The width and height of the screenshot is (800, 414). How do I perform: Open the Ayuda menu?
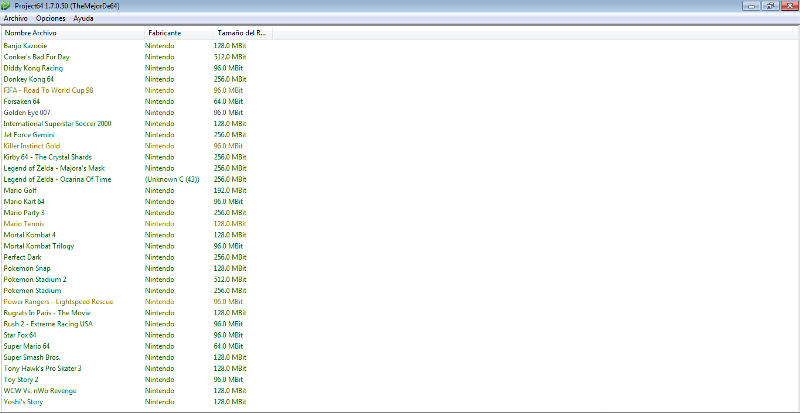tap(83, 18)
